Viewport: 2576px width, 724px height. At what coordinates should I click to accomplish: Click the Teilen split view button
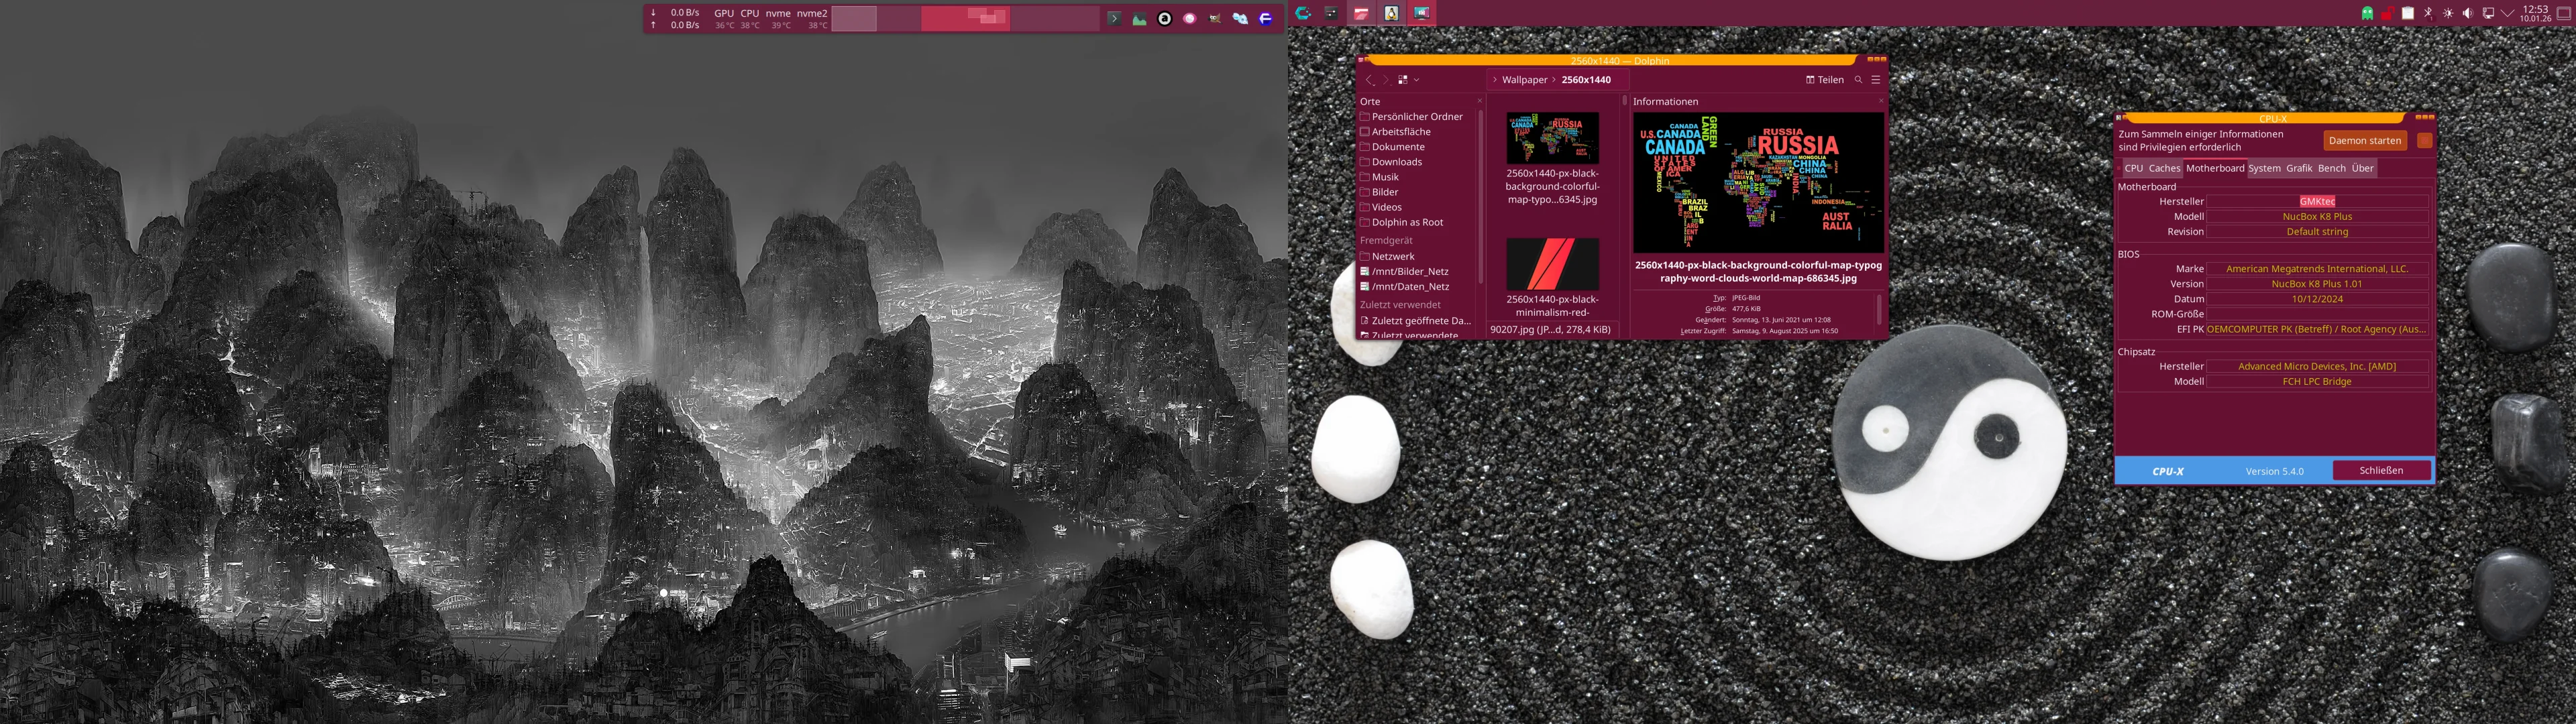click(x=1824, y=80)
